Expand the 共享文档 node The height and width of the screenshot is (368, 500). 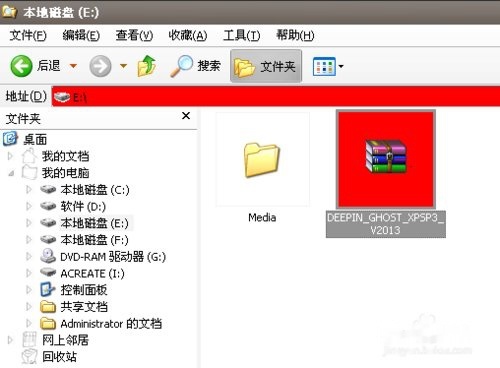tap(29, 306)
